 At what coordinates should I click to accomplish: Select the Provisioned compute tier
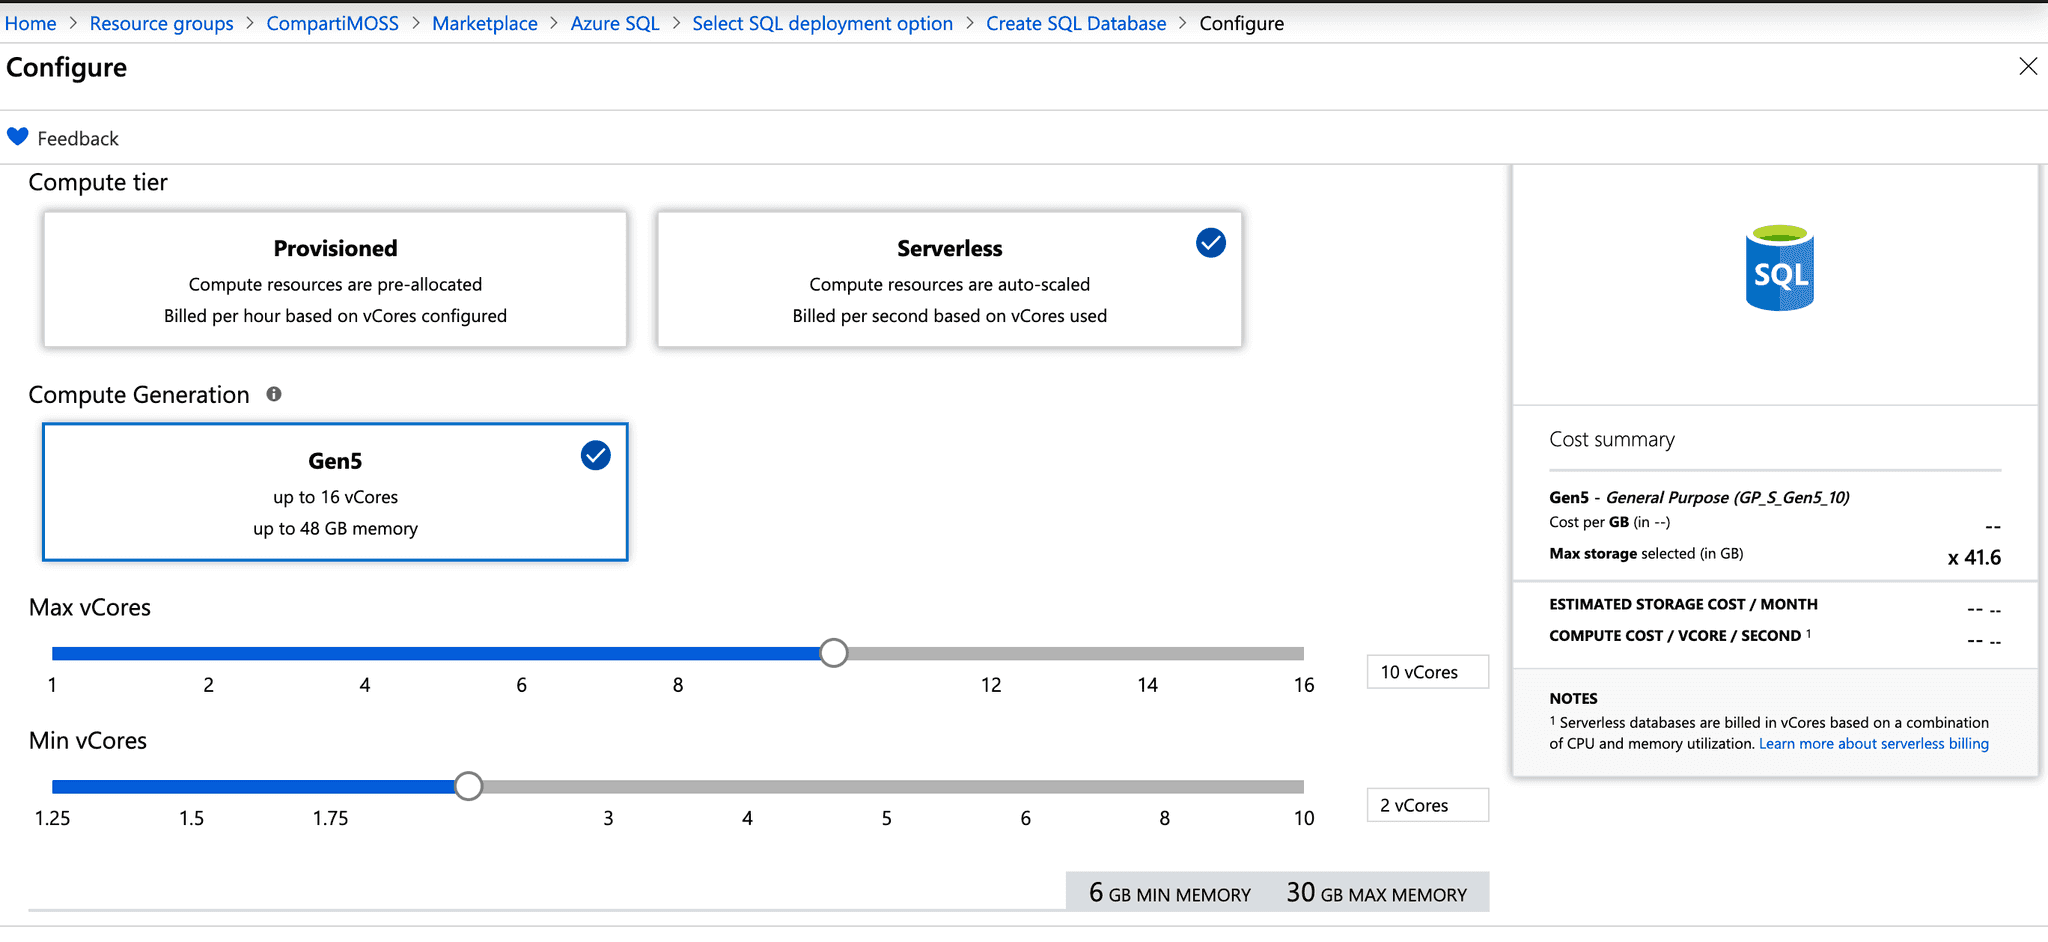click(335, 280)
